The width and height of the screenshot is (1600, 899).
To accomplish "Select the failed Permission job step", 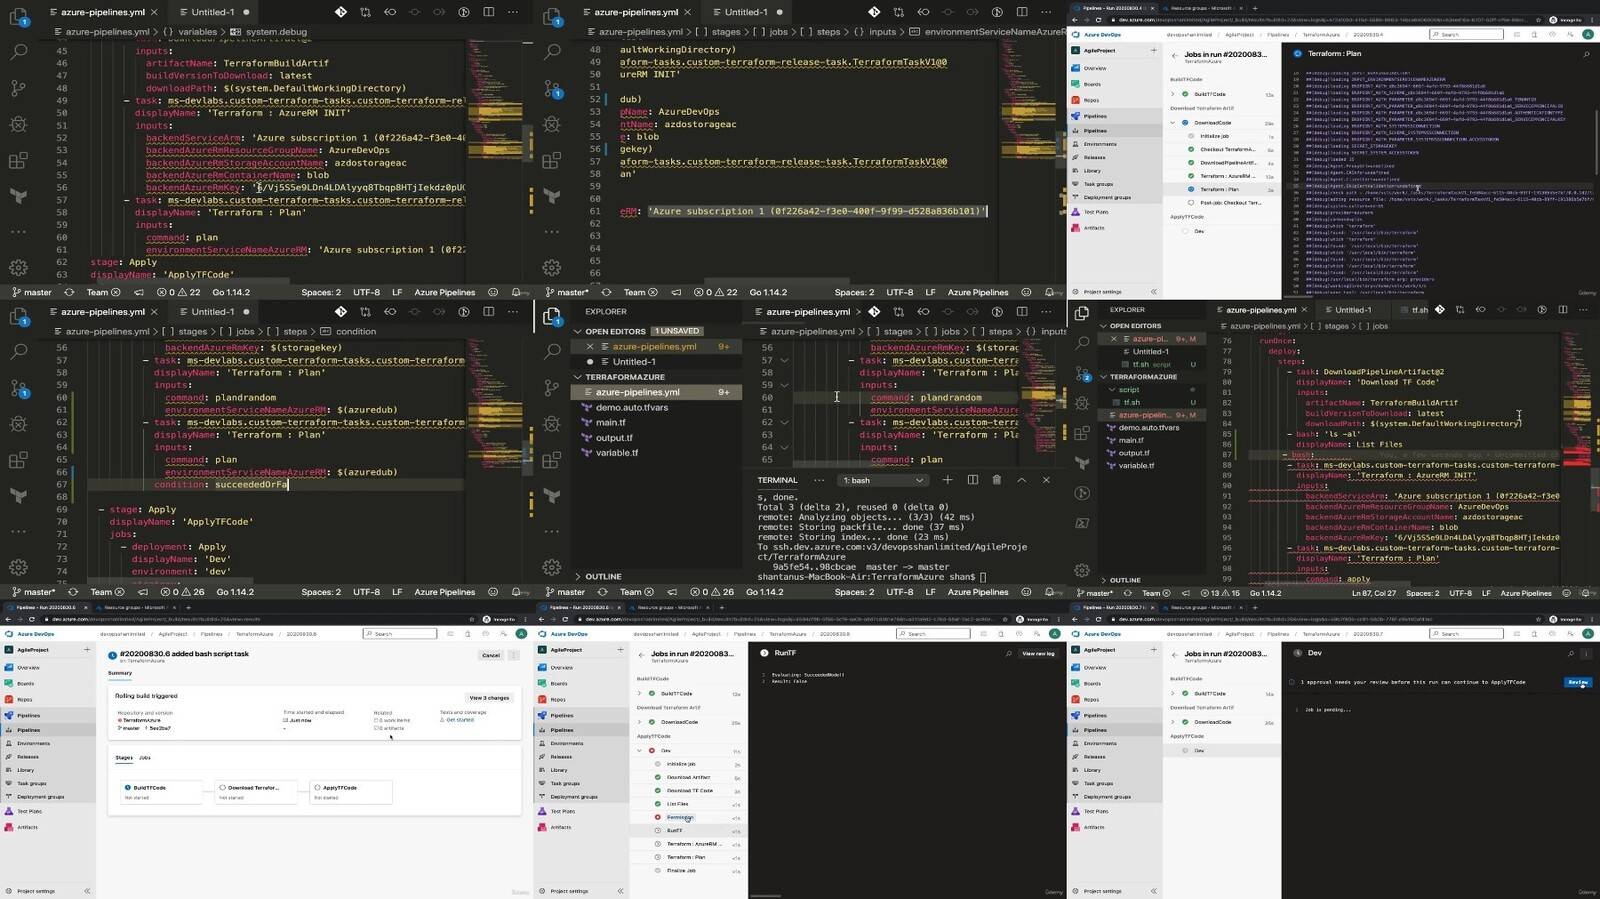I will tap(680, 817).
